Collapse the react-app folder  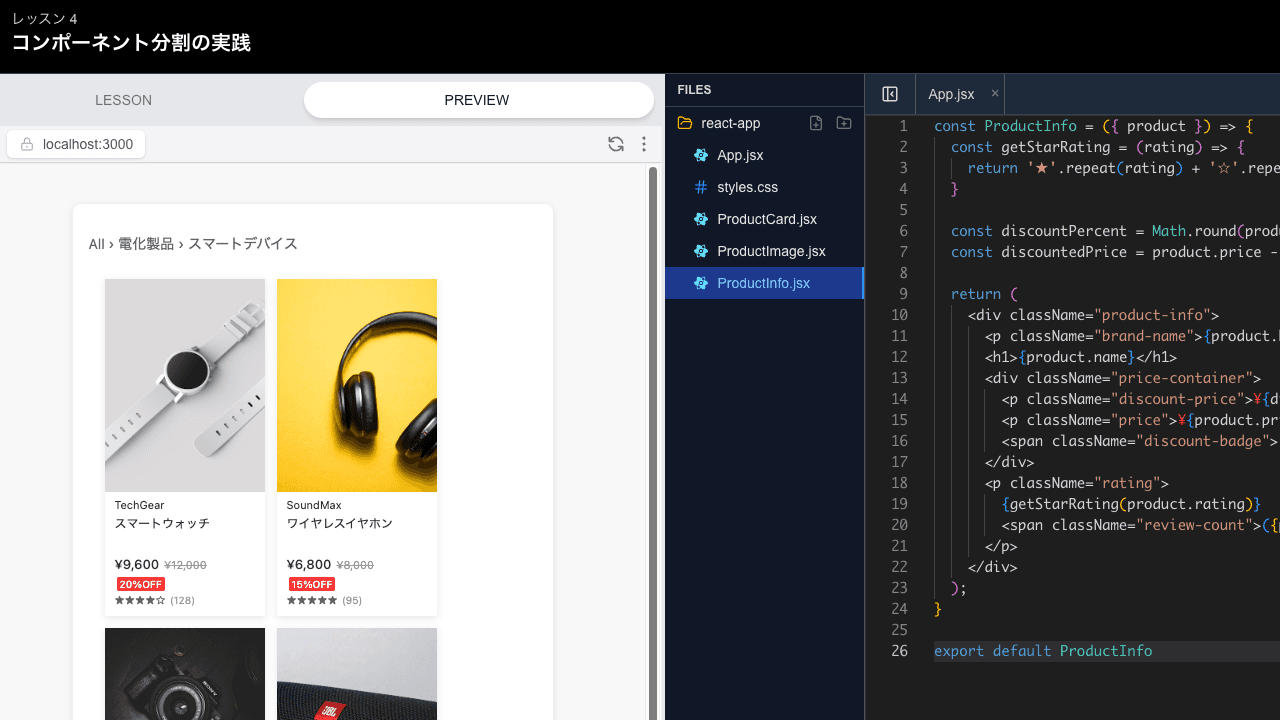point(730,123)
